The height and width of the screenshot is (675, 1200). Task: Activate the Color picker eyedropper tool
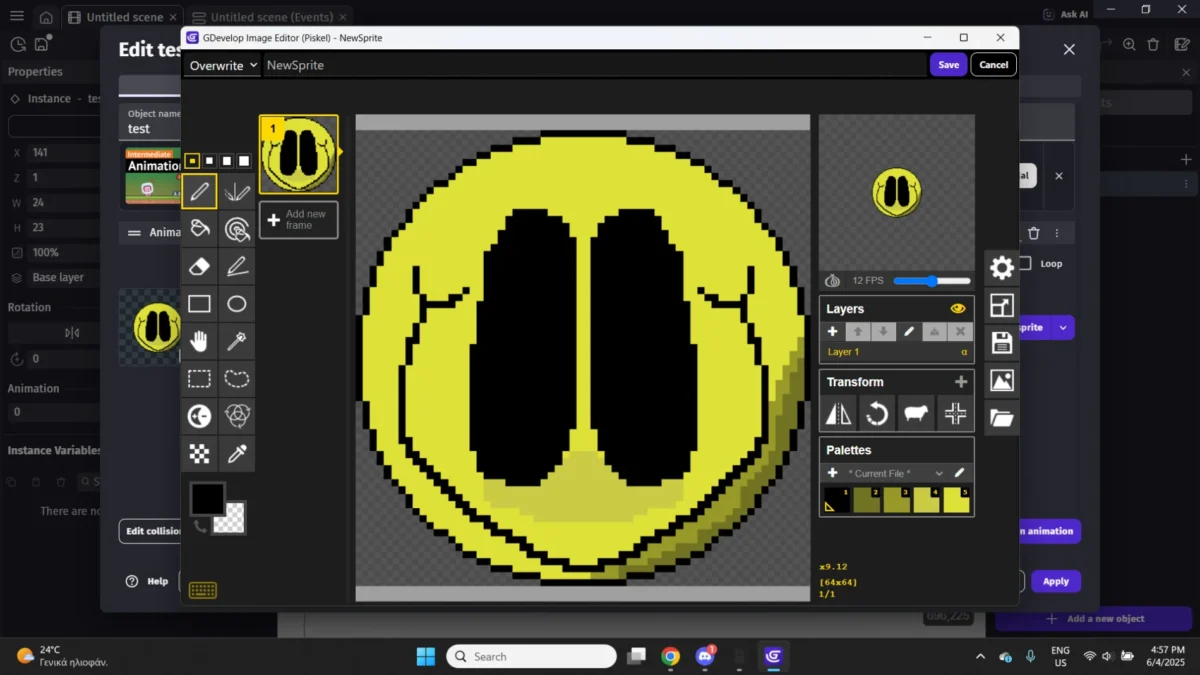point(237,454)
